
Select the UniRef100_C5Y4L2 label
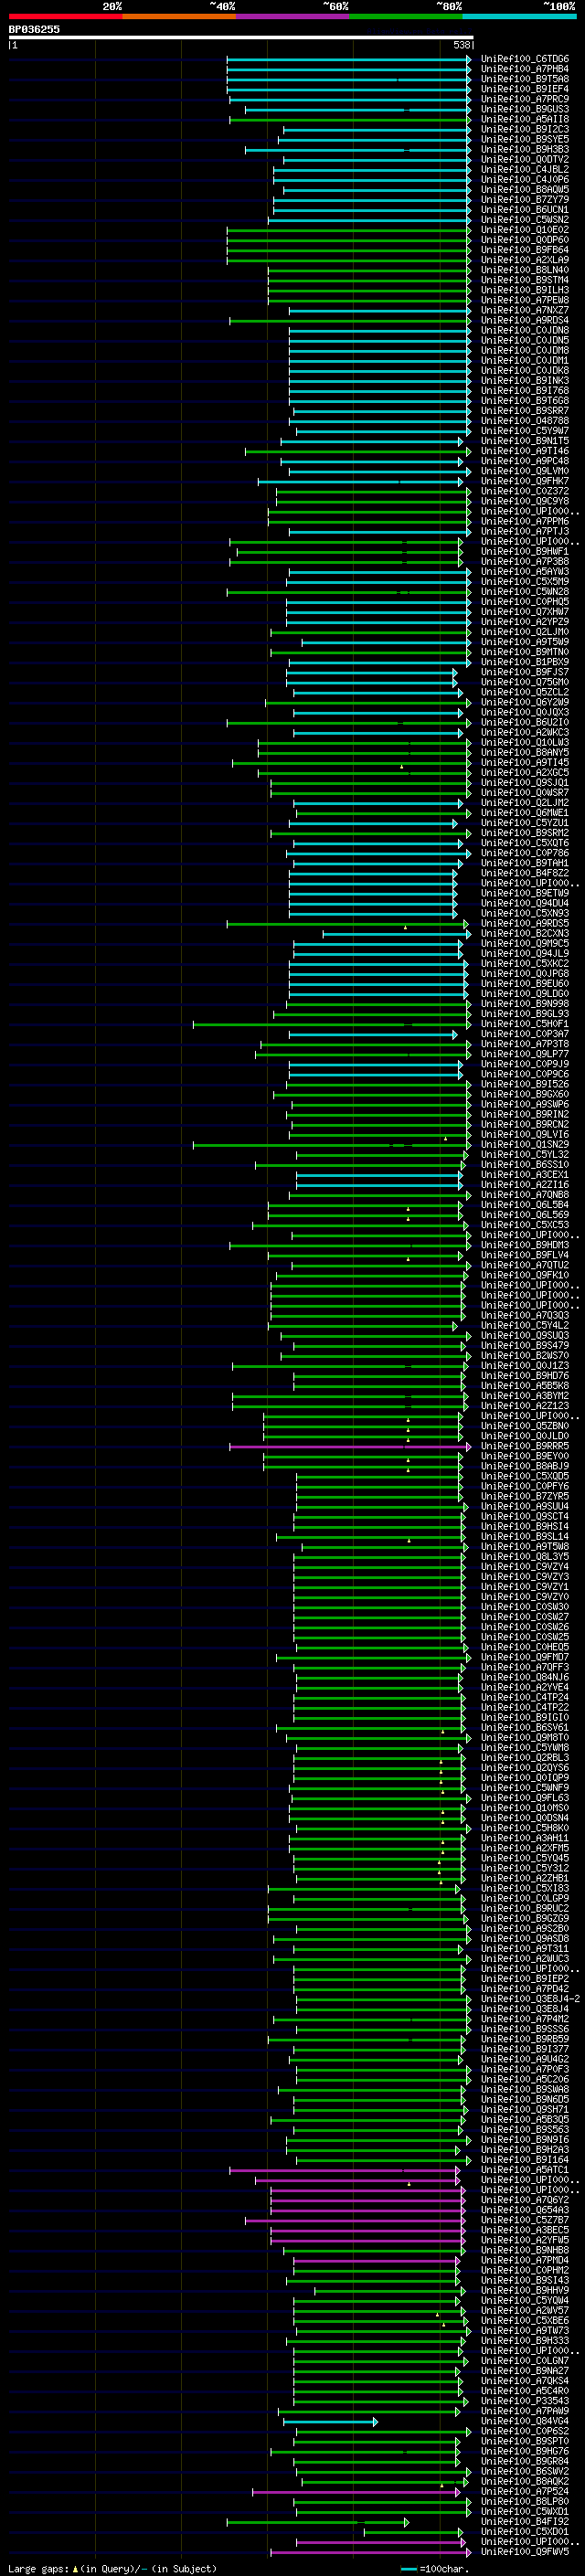click(525, 1326)
